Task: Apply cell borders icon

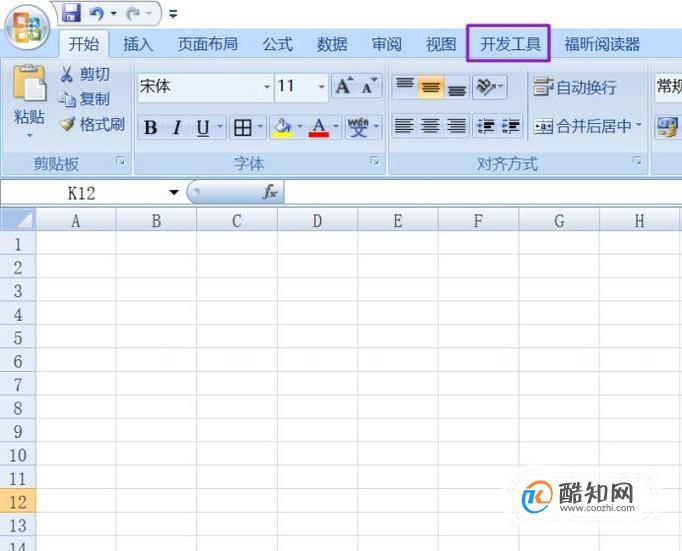Action: click(x=243, y=128)
